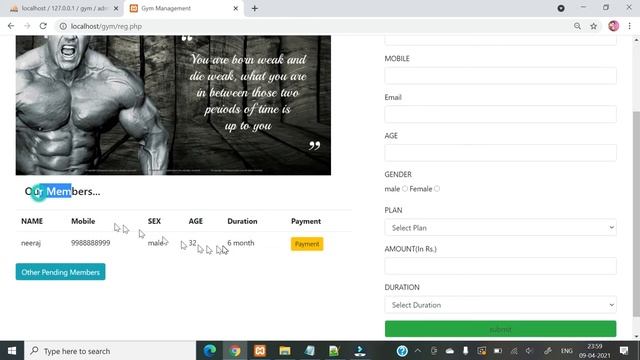The height and width of the screenshot is (360, 640).
Task: Click the battery tray icon
Action: coord(498,351)
